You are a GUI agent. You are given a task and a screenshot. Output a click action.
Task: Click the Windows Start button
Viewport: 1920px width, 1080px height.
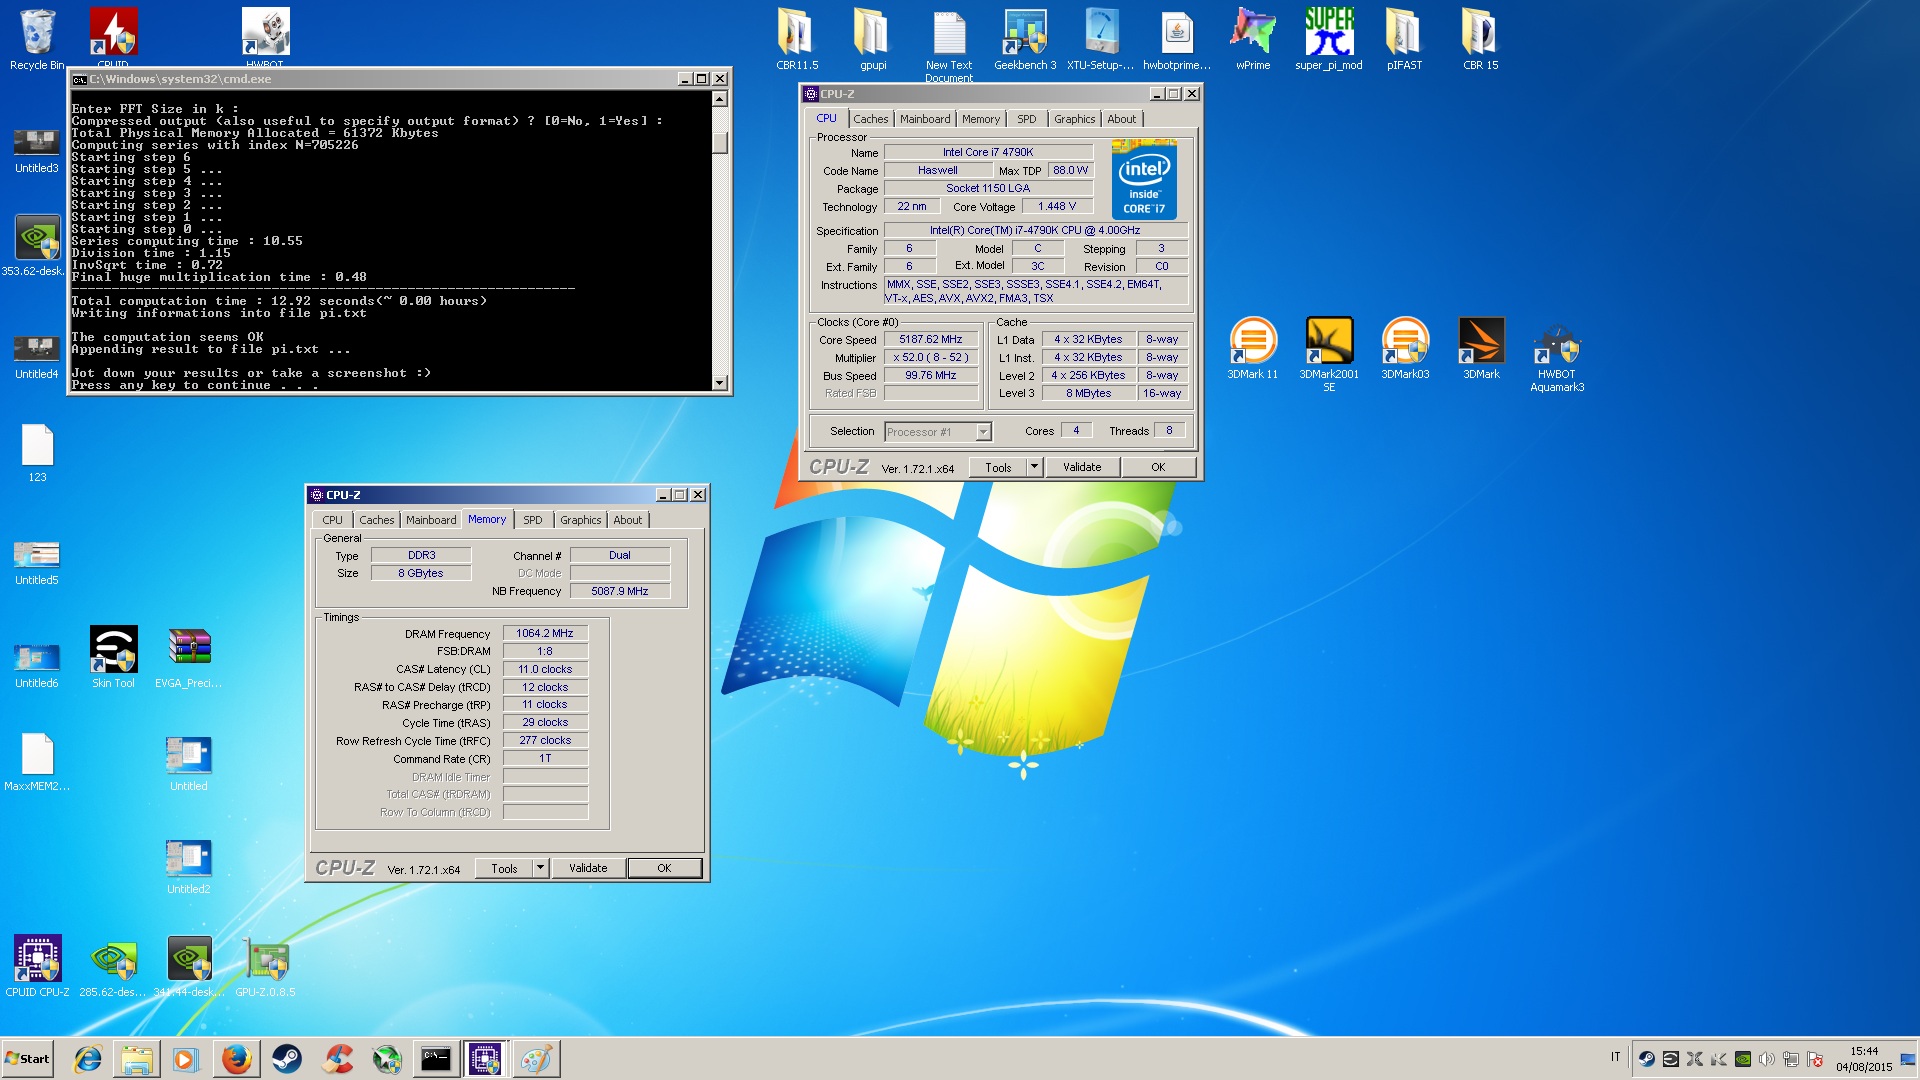coord(28,1059)
